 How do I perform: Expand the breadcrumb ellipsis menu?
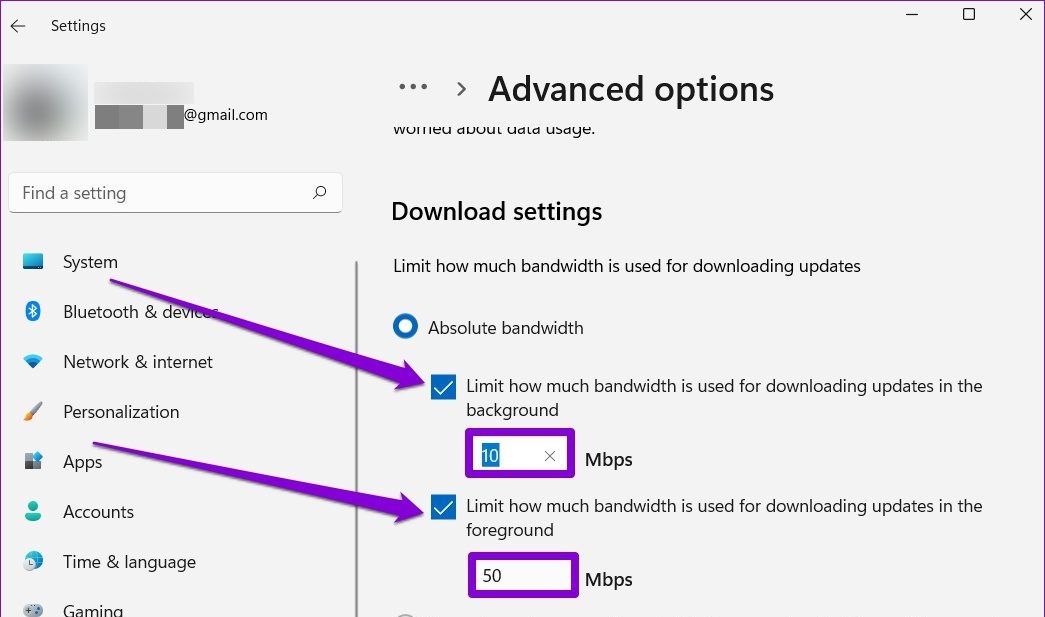click(413, 87)
